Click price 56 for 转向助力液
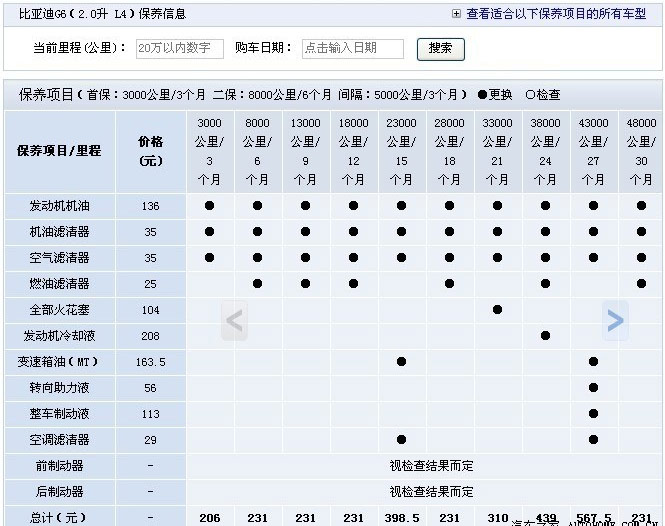 coord(151,388)
